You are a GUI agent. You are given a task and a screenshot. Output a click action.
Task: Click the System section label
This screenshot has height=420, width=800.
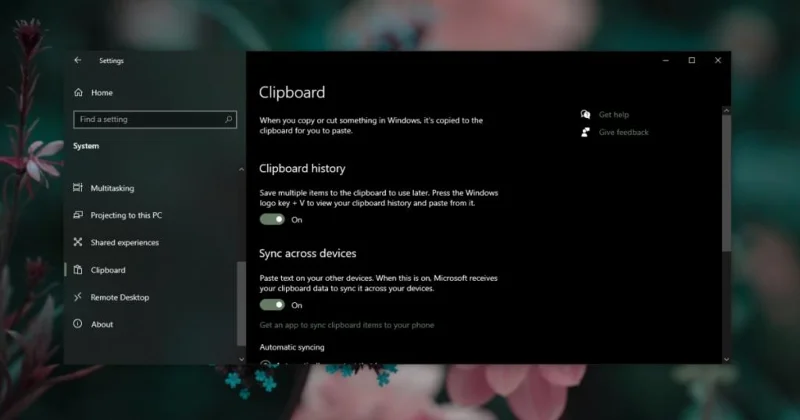click(x=86, y=146)
